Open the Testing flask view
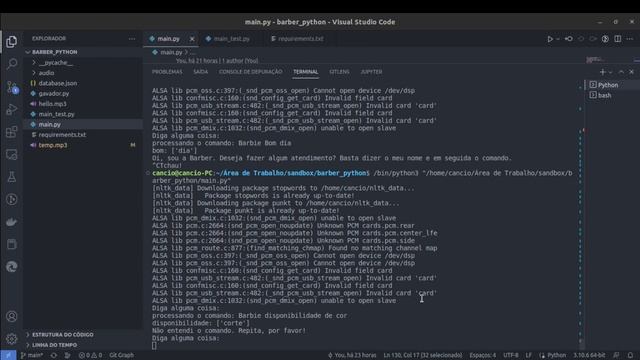Screen dimensions: 640x360 pos(12,177)
